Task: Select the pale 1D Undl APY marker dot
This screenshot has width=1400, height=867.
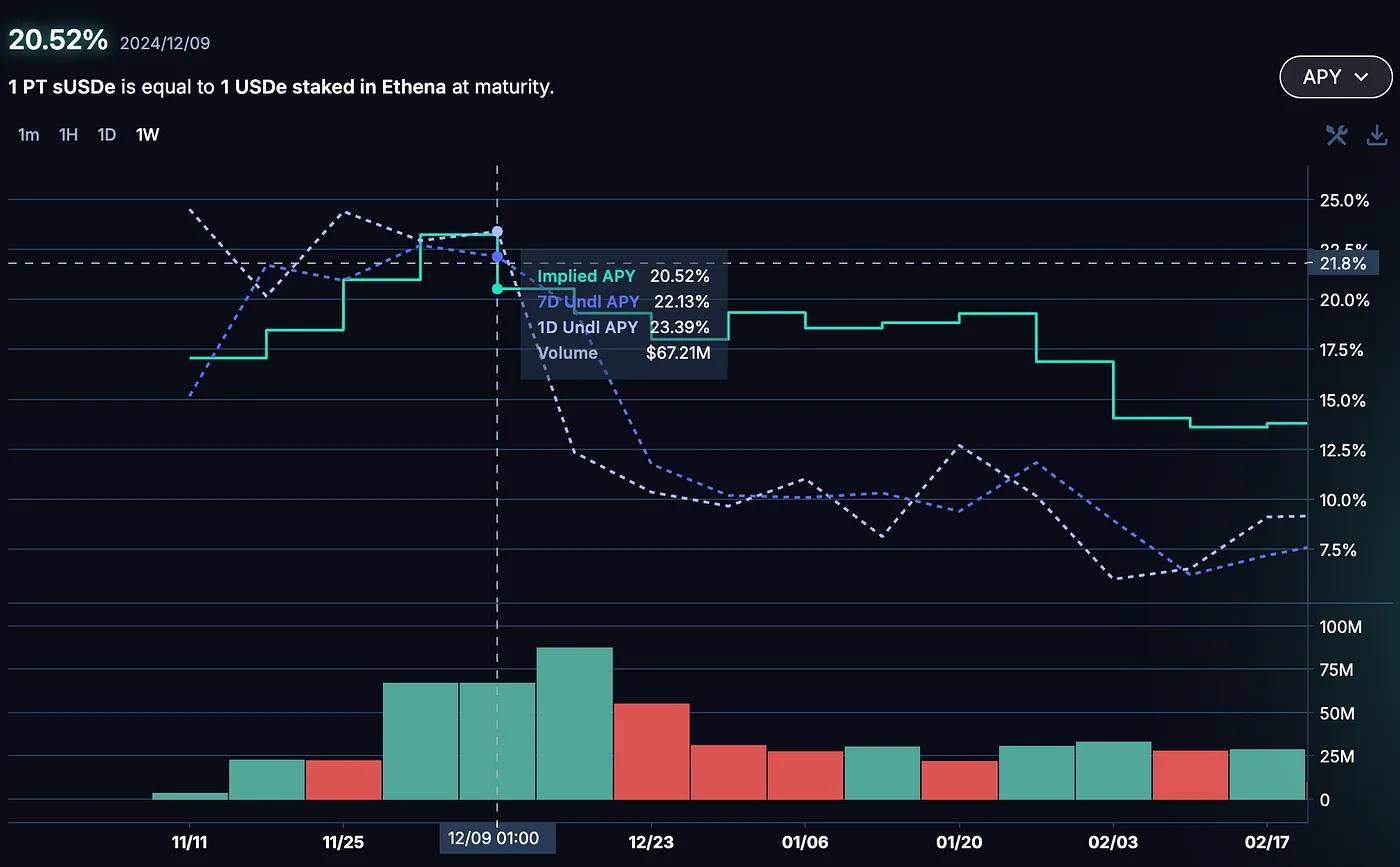Action: tap(497, 232)
